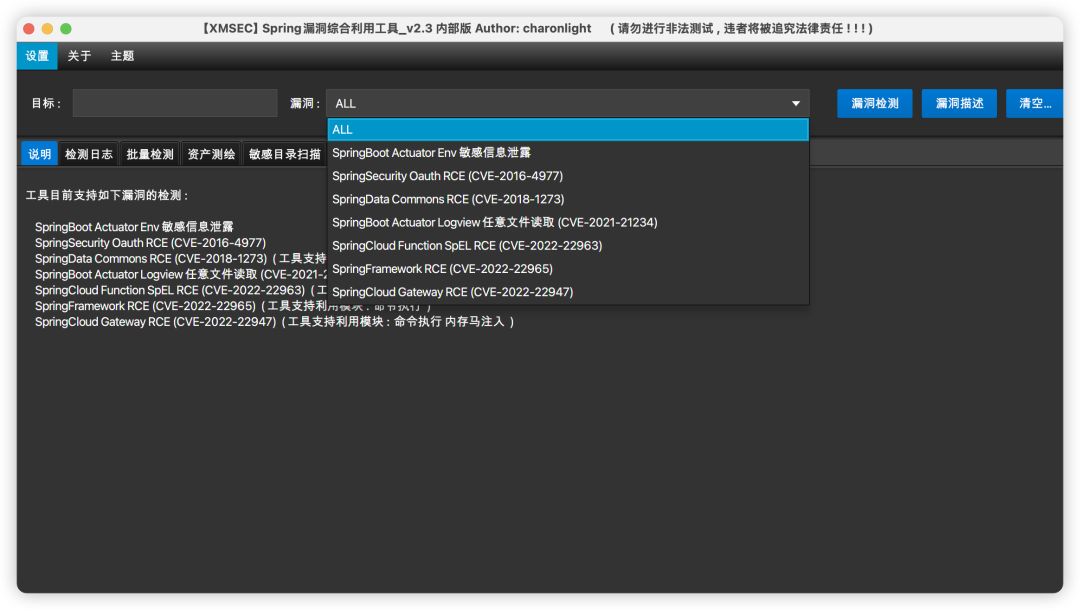Switch to the 检测日志 tab

click(89, 154)
